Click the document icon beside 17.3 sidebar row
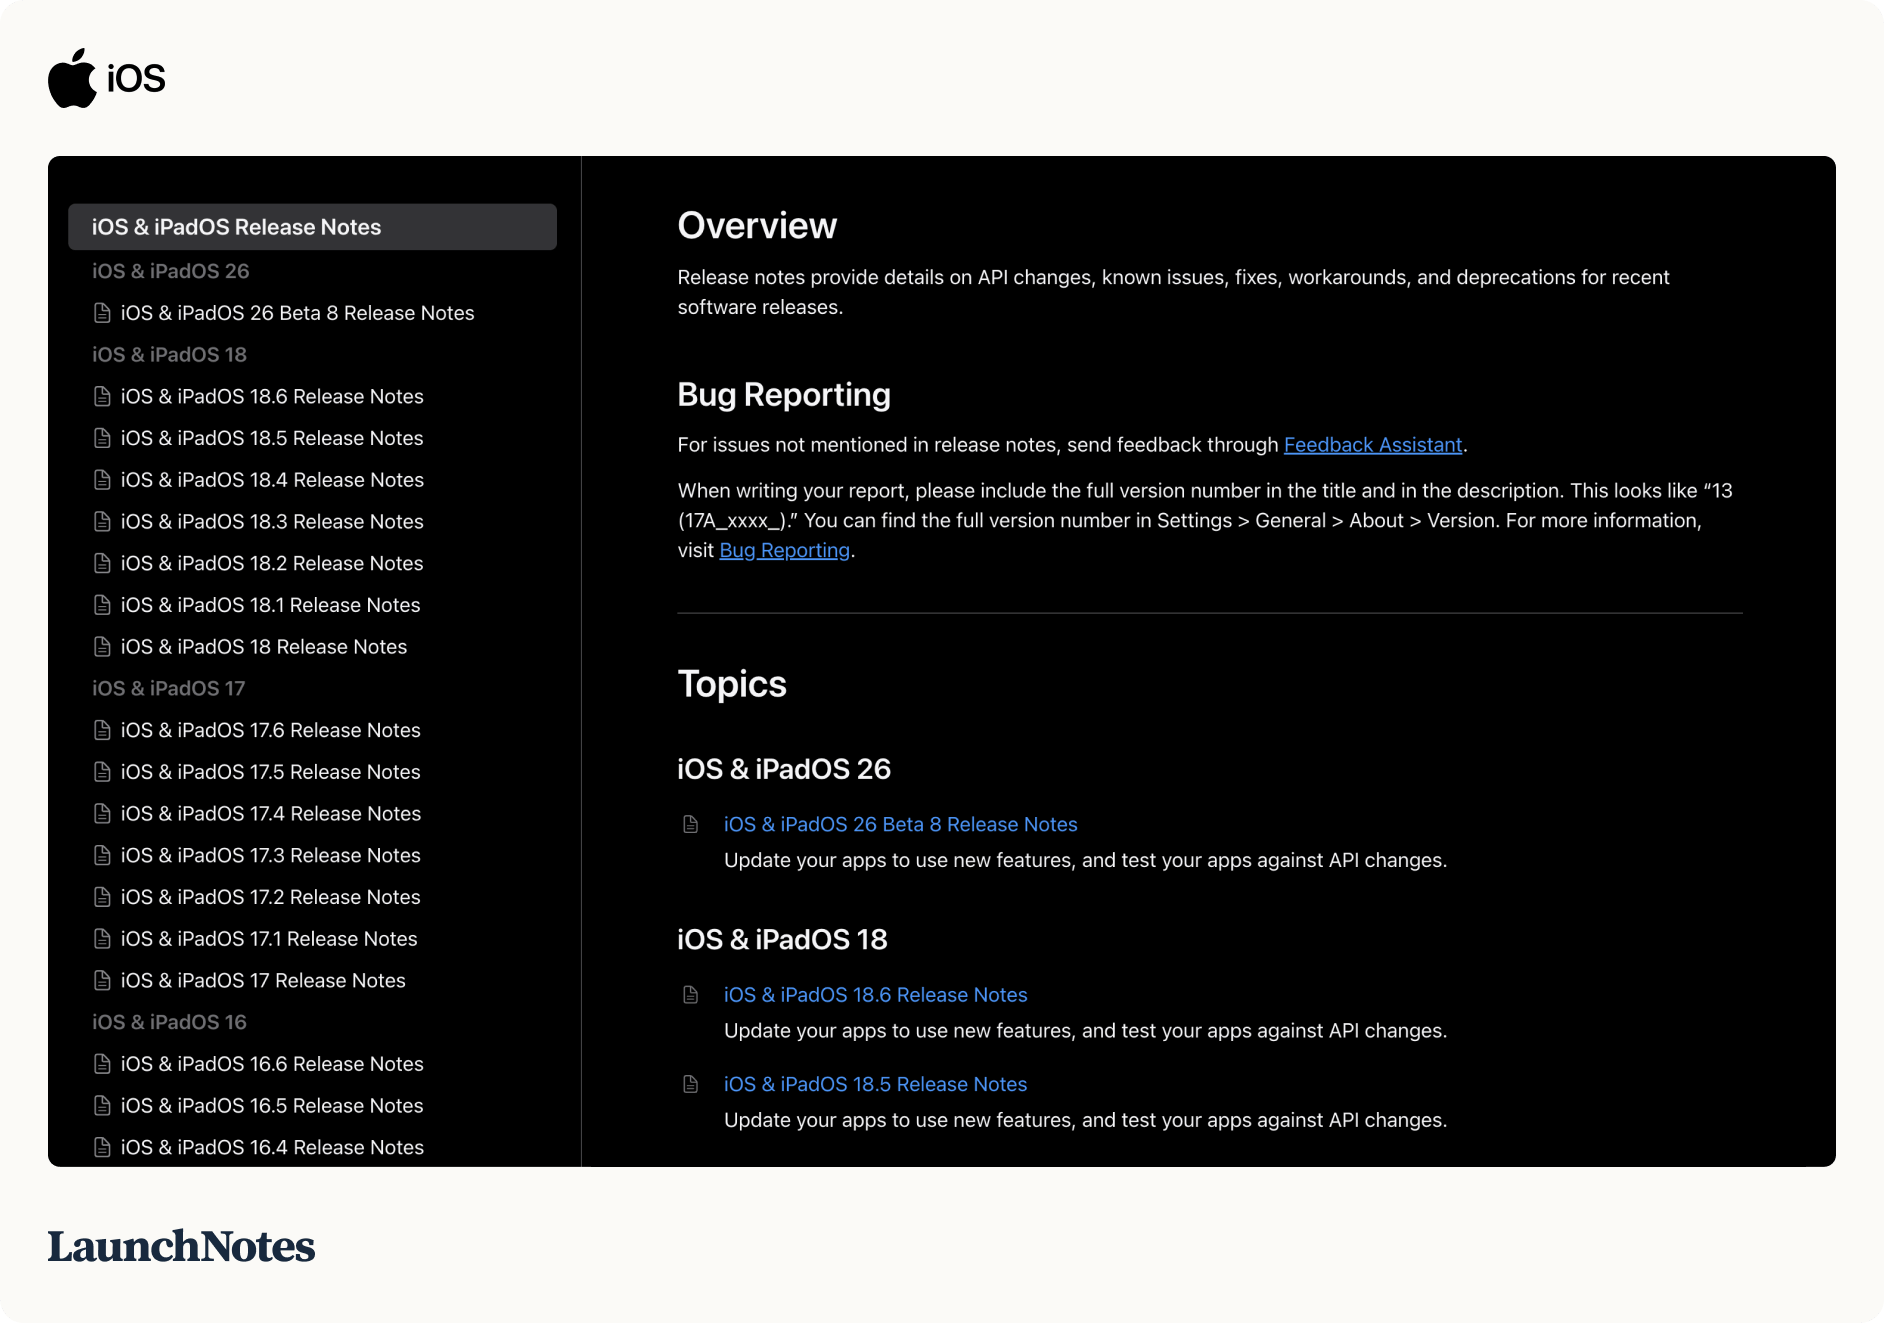Screen dimensions: 1884x1323 click(102, 856)
